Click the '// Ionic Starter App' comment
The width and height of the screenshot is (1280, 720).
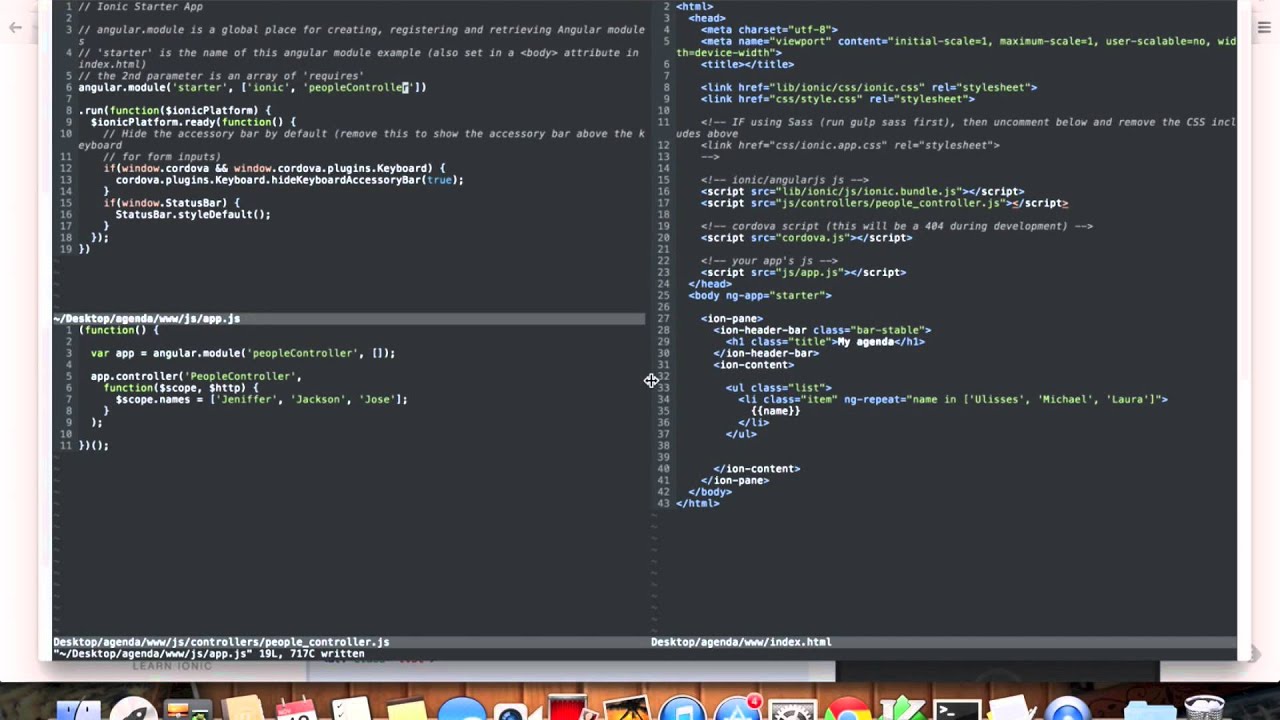[x=140, y=7]
